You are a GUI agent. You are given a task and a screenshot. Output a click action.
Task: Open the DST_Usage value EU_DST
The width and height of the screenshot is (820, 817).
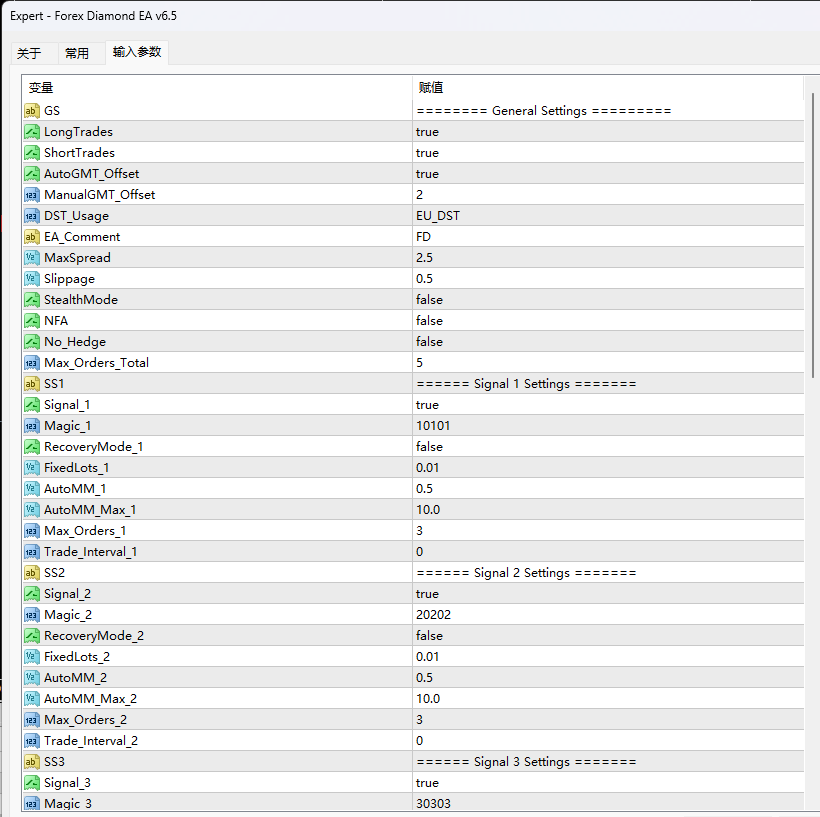coord(438,215)
